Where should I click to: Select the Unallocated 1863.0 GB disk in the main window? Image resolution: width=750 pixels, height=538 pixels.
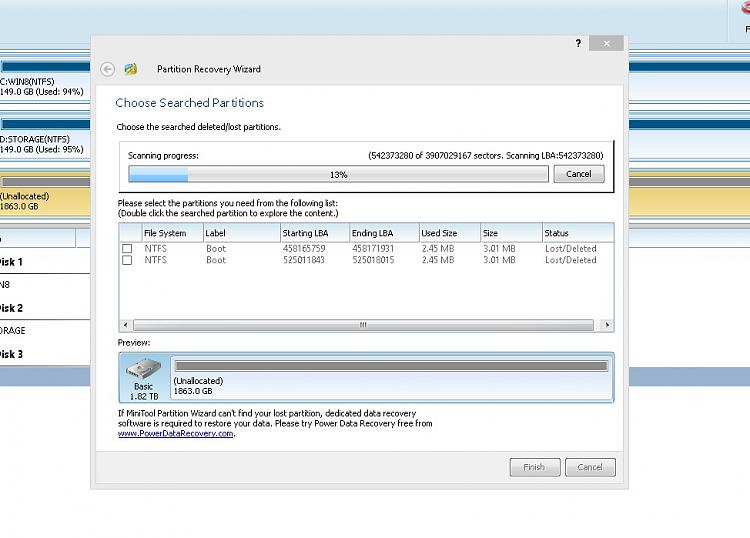tap(45, 195)
